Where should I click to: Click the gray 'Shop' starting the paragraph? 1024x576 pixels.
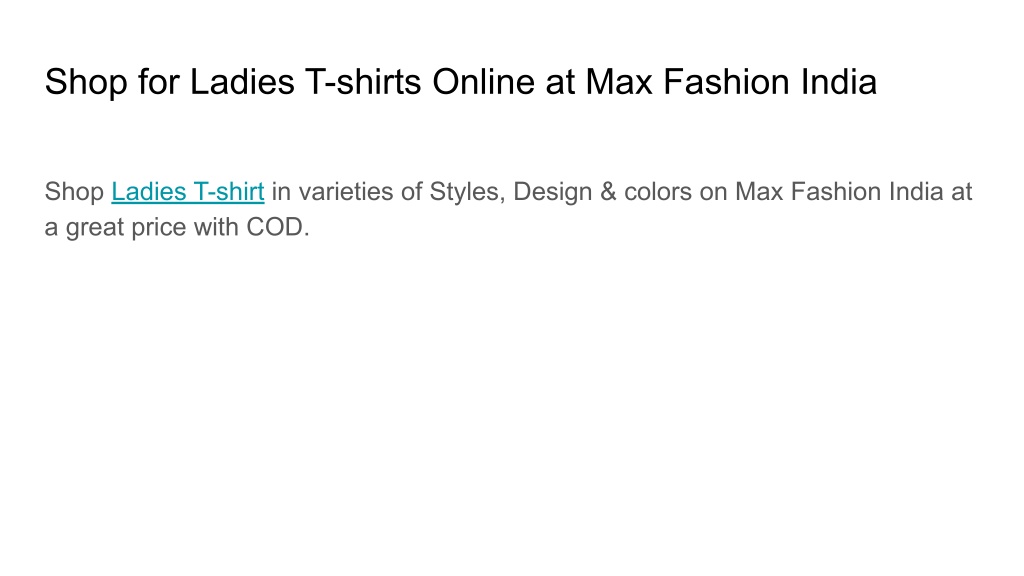click(74, 192)
